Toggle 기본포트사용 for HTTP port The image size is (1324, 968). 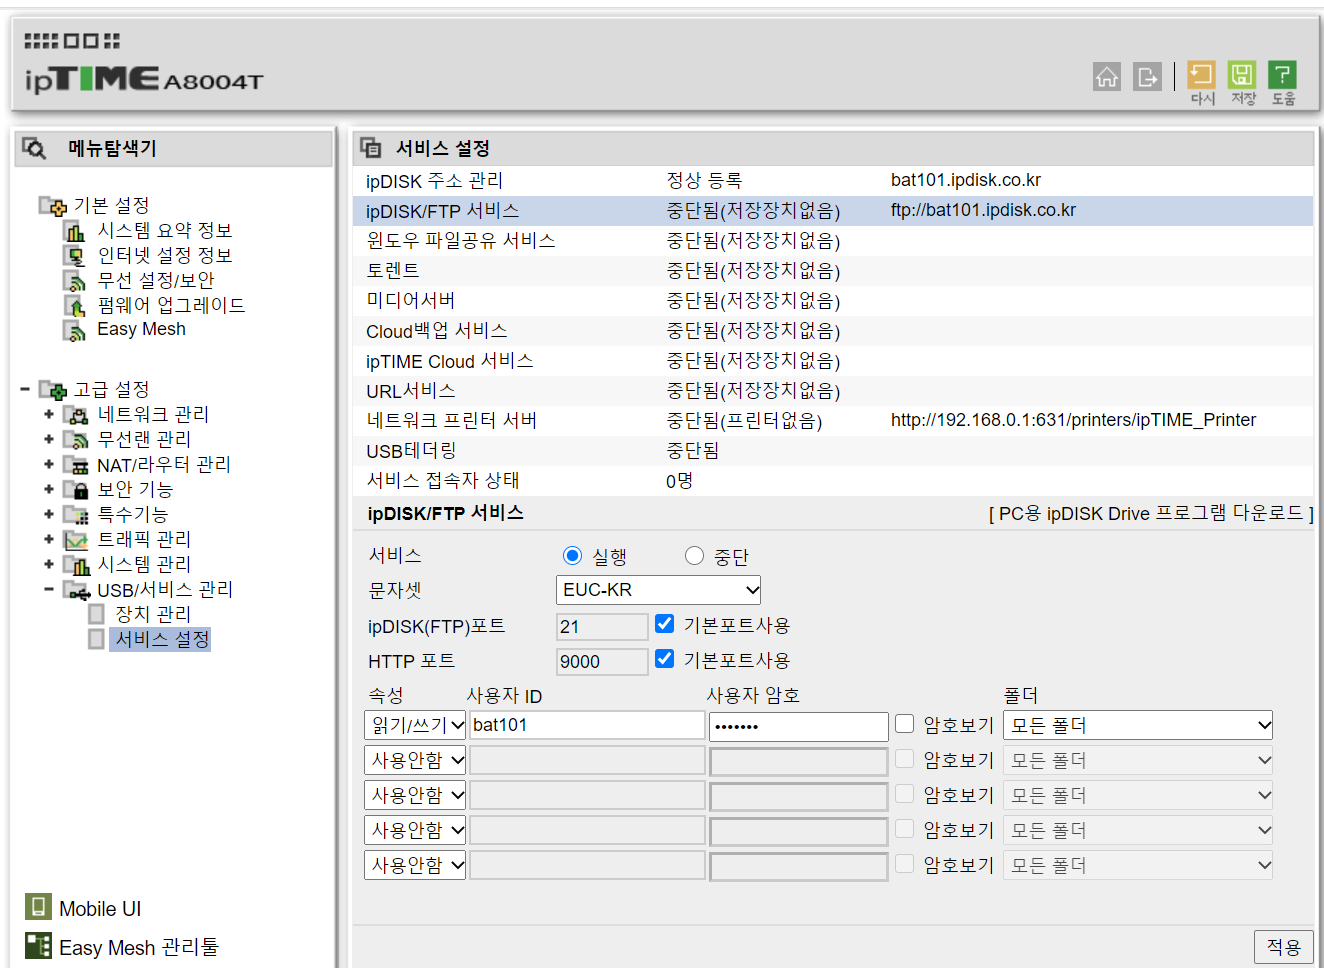tap(664, 659)
